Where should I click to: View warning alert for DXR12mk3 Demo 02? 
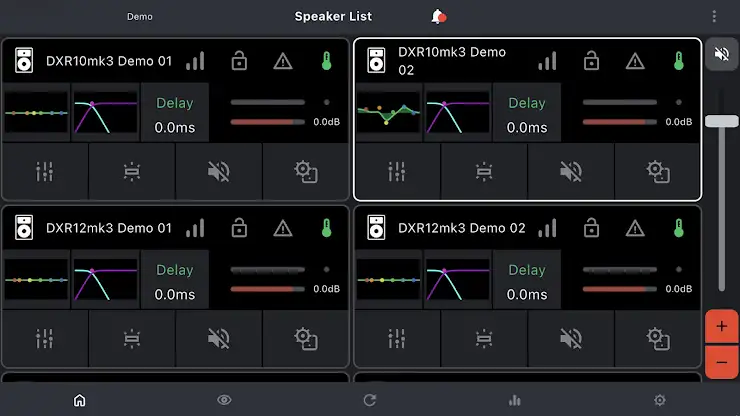click(635, 228)
